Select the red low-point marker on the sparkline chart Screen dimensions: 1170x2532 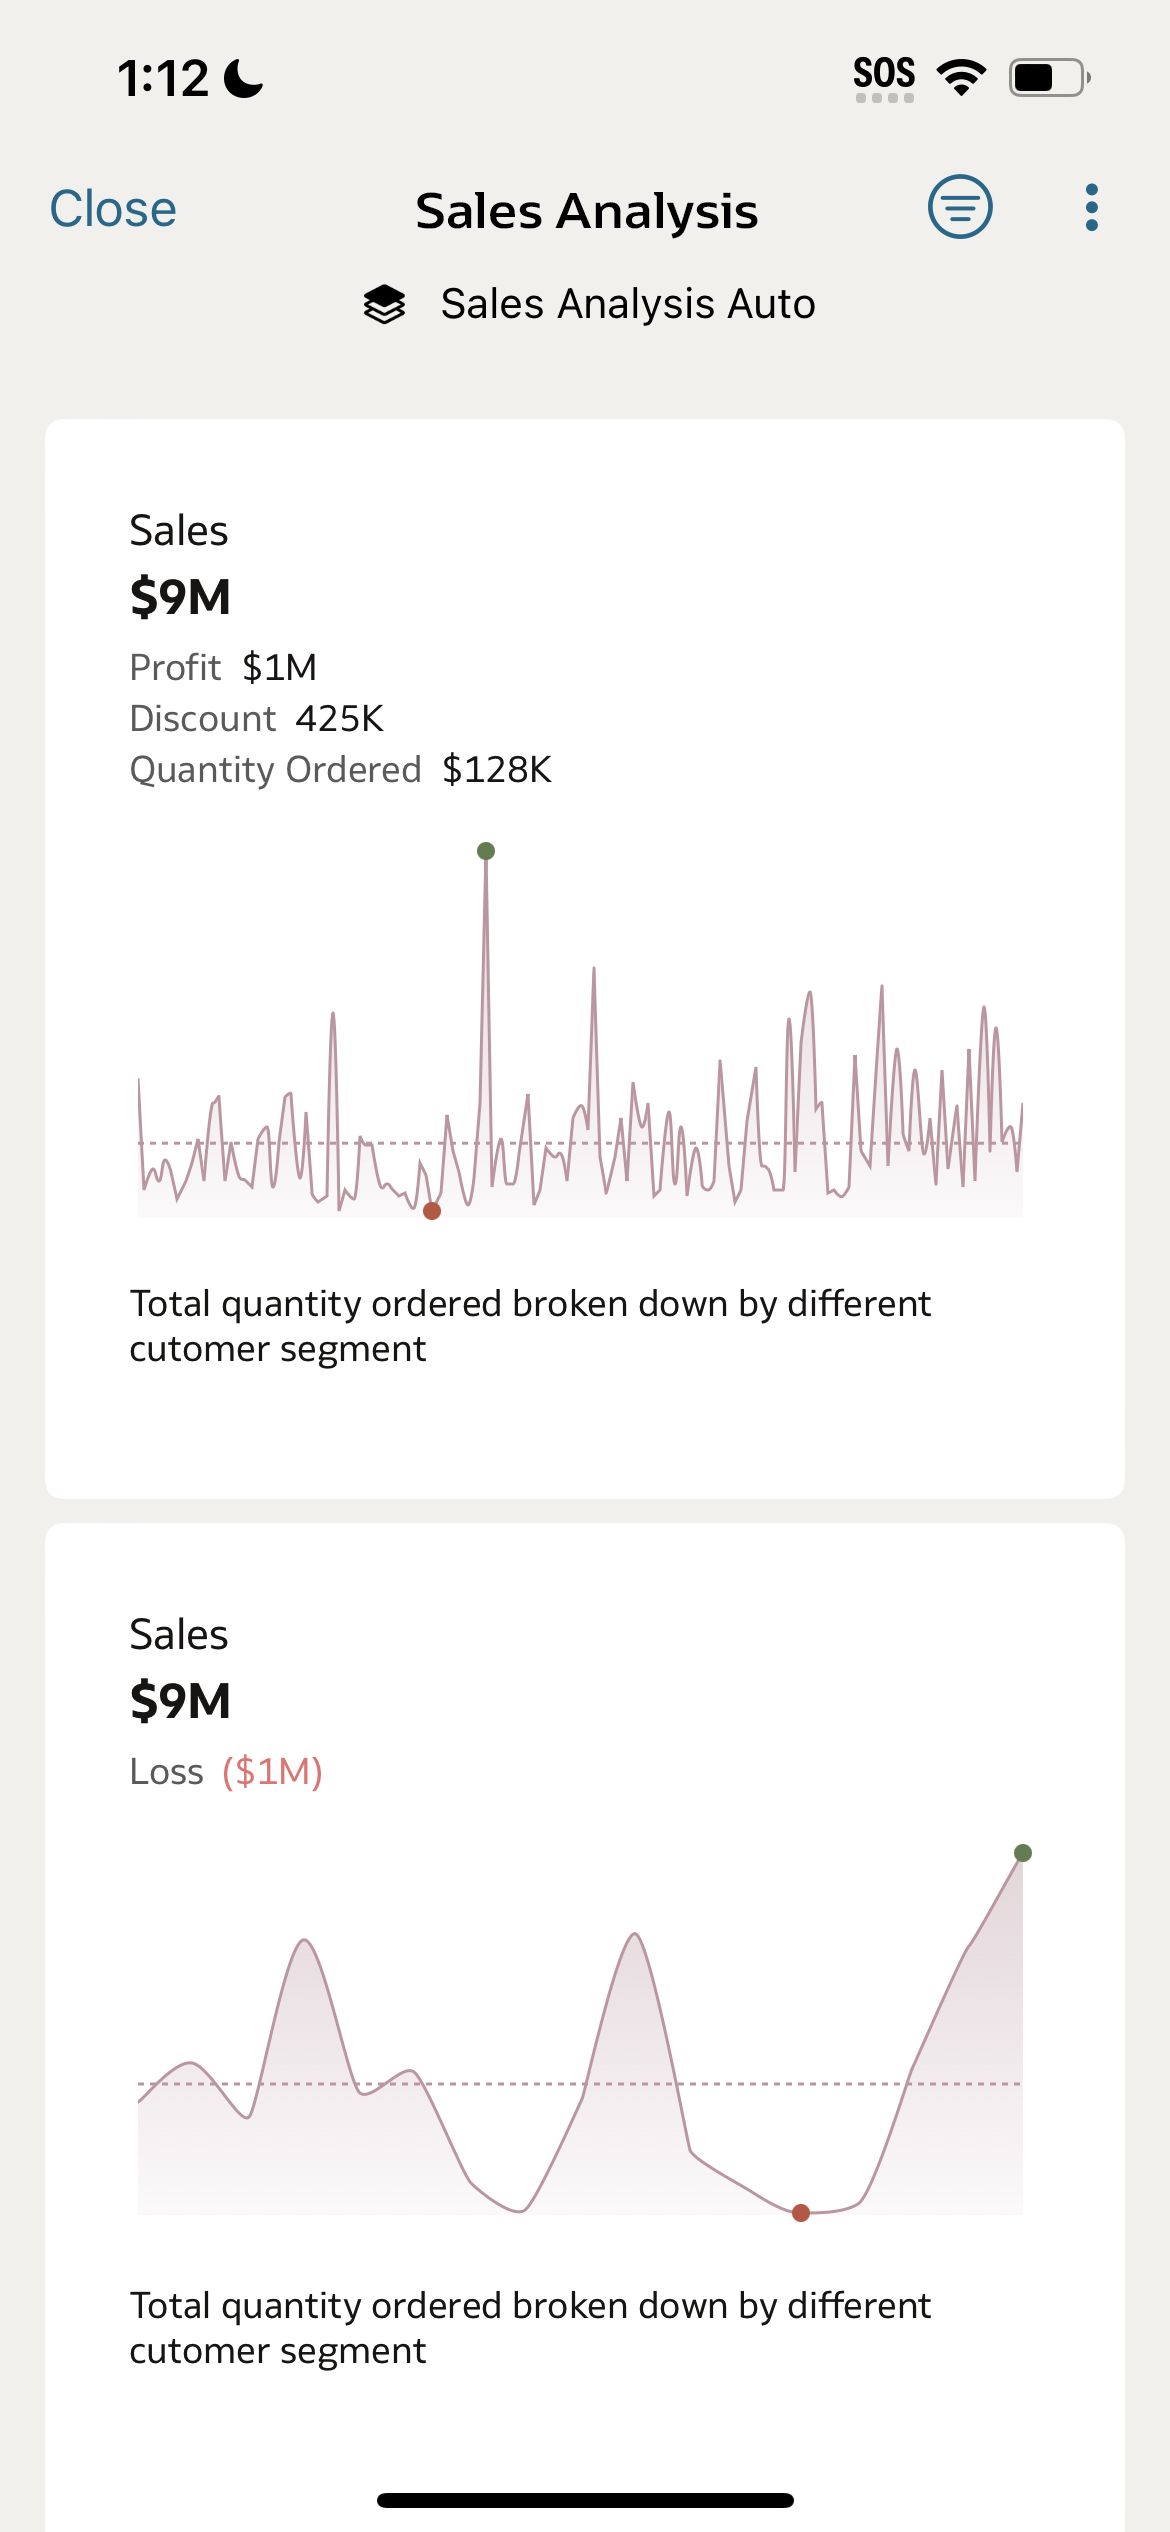[x=433, y=1210]
